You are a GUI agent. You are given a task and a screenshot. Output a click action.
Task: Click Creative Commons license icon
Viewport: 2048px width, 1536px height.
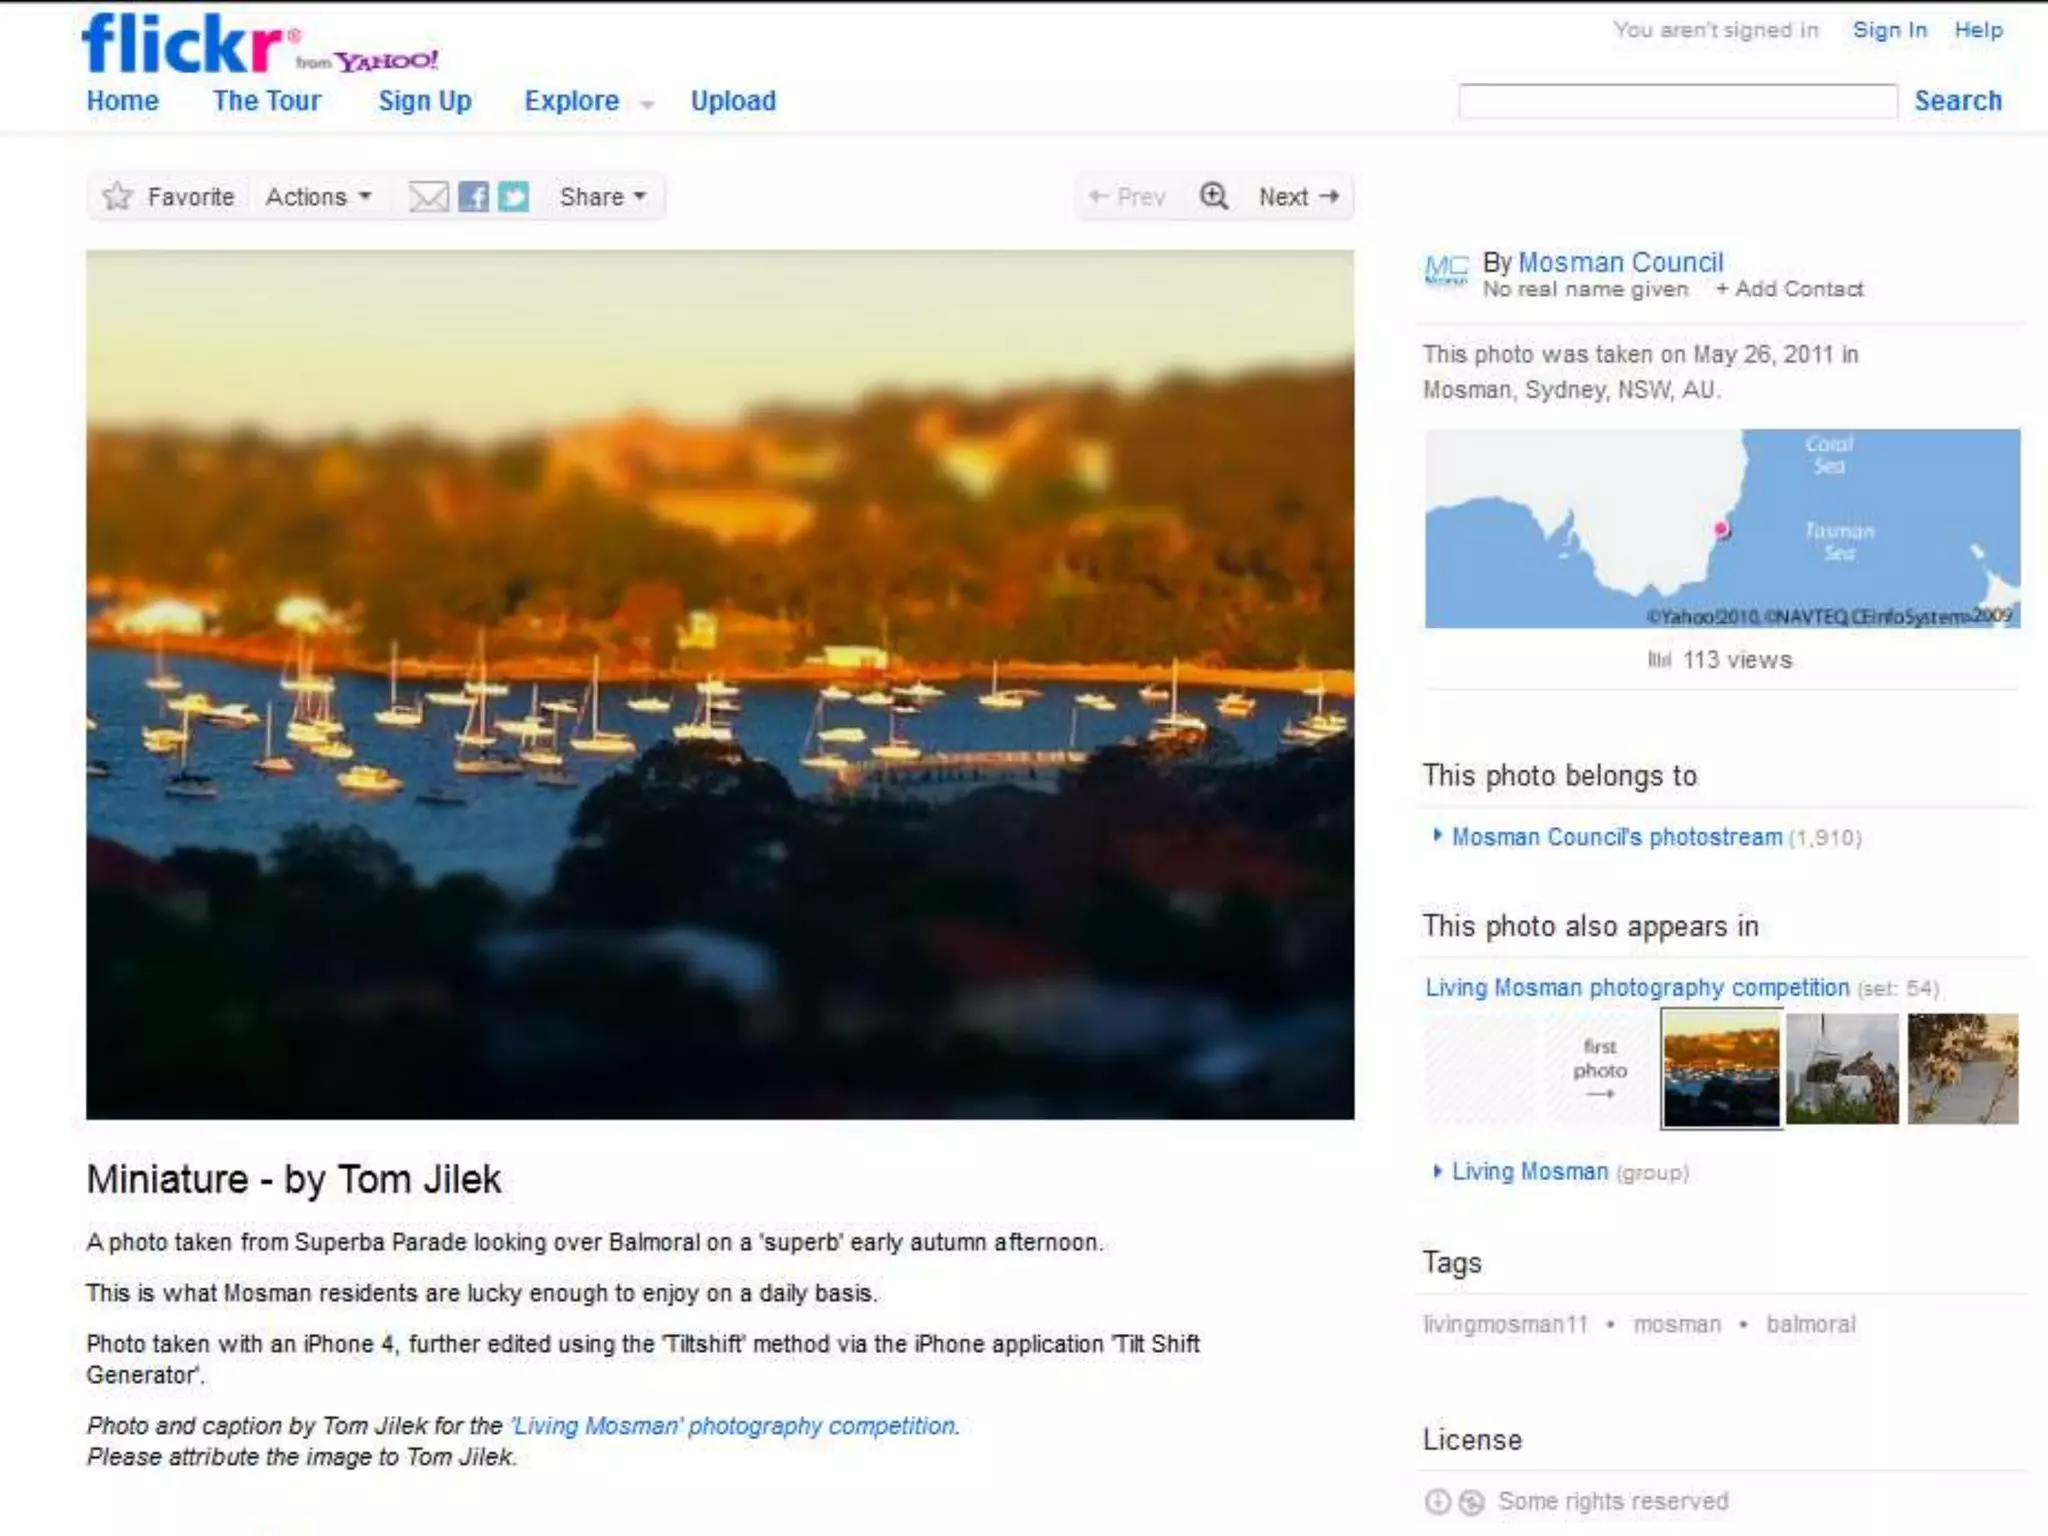pos(1437,1501)
